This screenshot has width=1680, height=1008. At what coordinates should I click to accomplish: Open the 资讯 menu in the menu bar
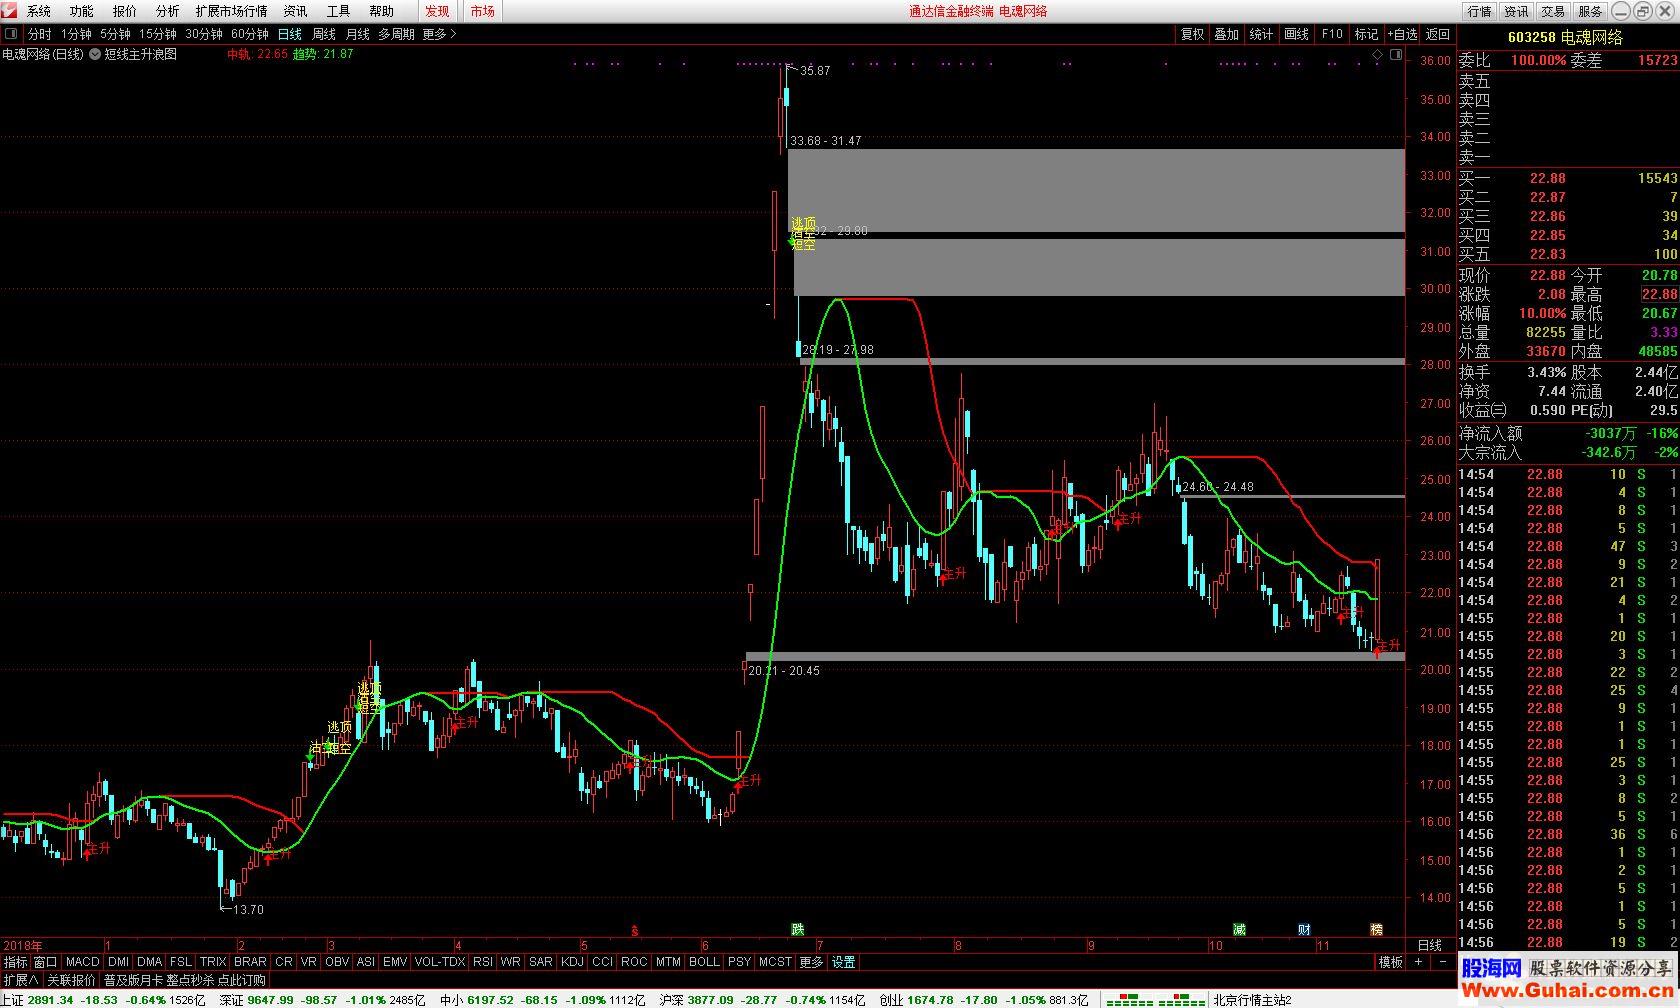click(295, 11)
